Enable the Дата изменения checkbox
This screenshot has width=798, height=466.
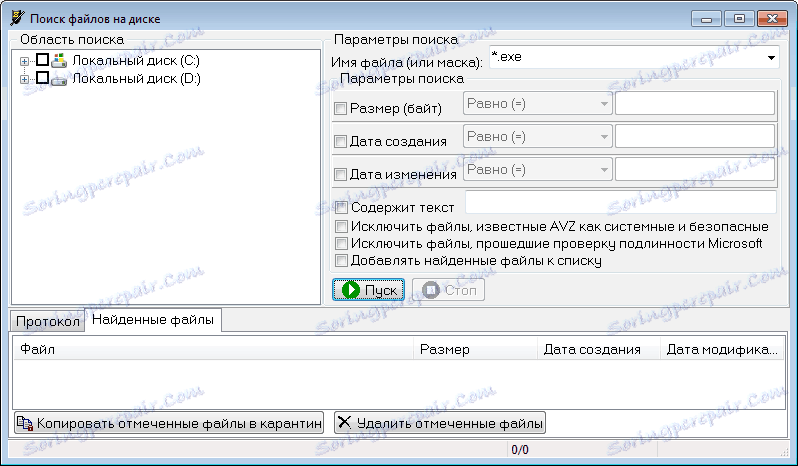coord(340,174)
